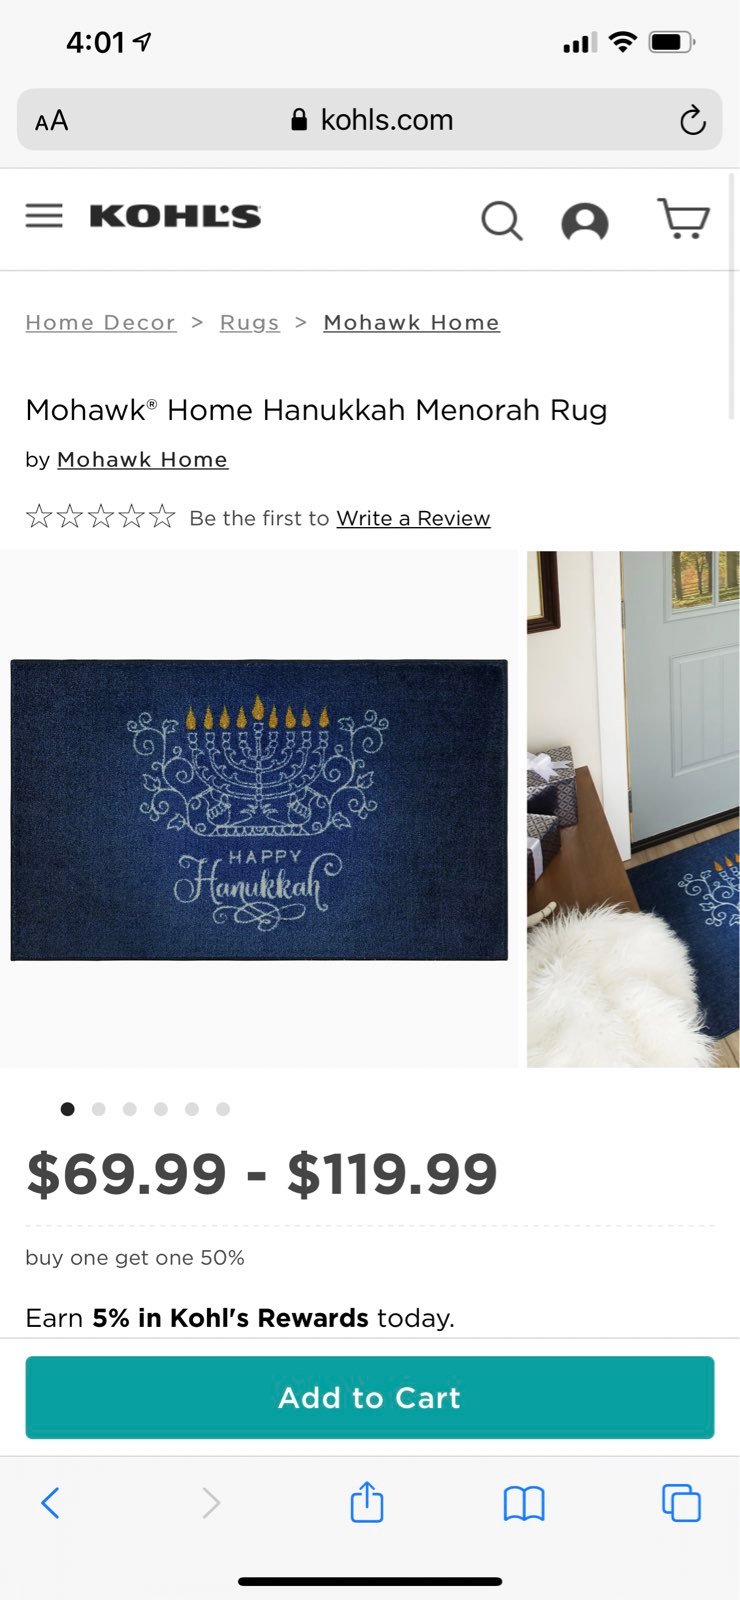View the shopping cart icon
The image size is (740, 1600).
pos(683,218)
